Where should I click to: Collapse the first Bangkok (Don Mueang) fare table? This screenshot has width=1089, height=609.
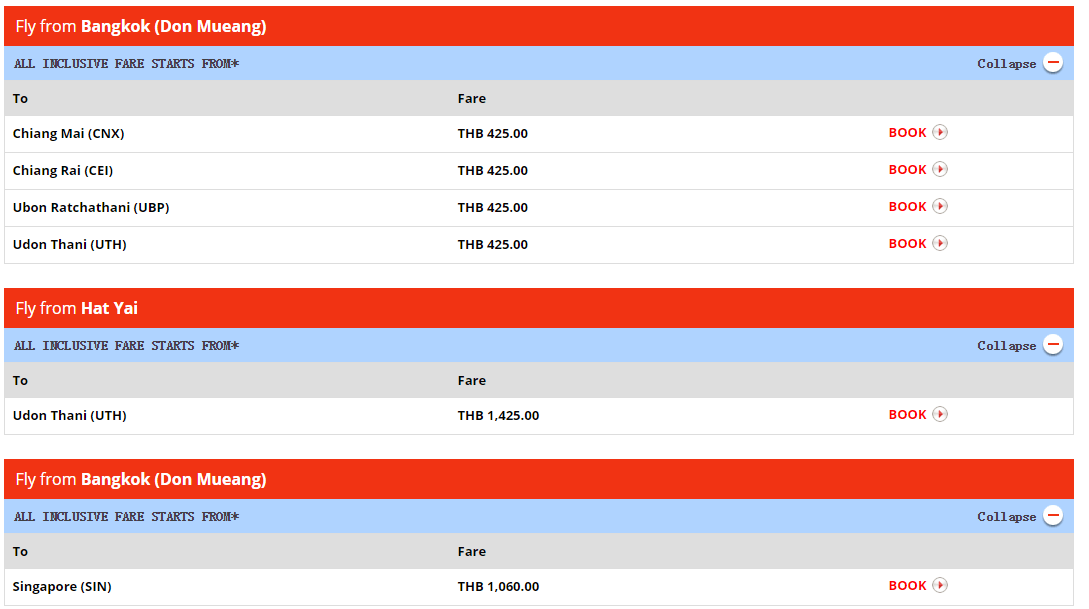[x=1053, y=62]
